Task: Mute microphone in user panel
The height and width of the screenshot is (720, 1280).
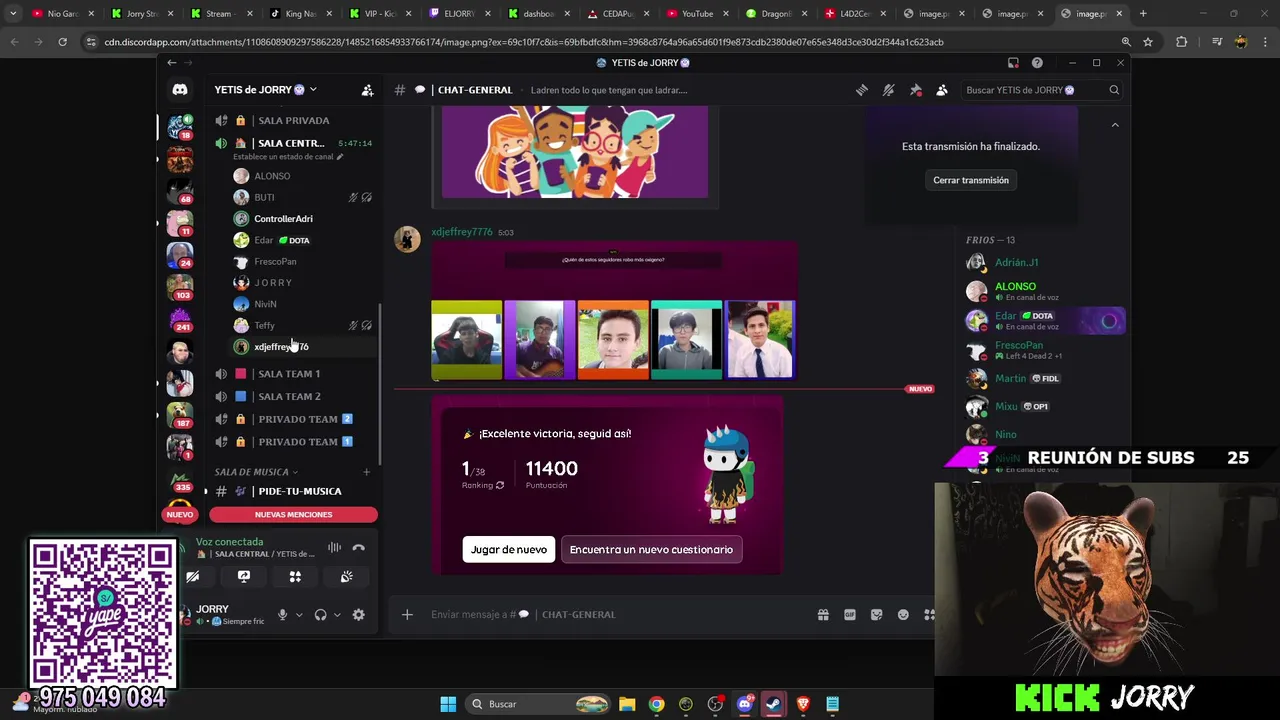Action: click(283, 615)
